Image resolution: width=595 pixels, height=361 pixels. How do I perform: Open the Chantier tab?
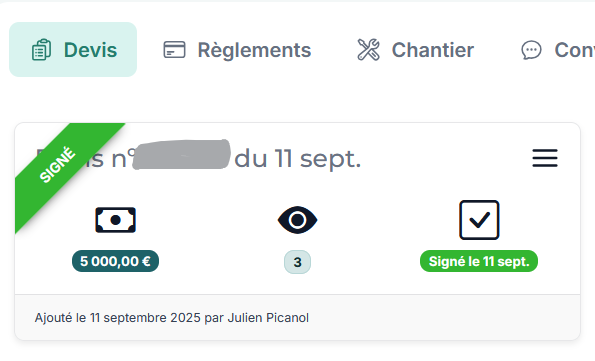(x=416, y=50)
